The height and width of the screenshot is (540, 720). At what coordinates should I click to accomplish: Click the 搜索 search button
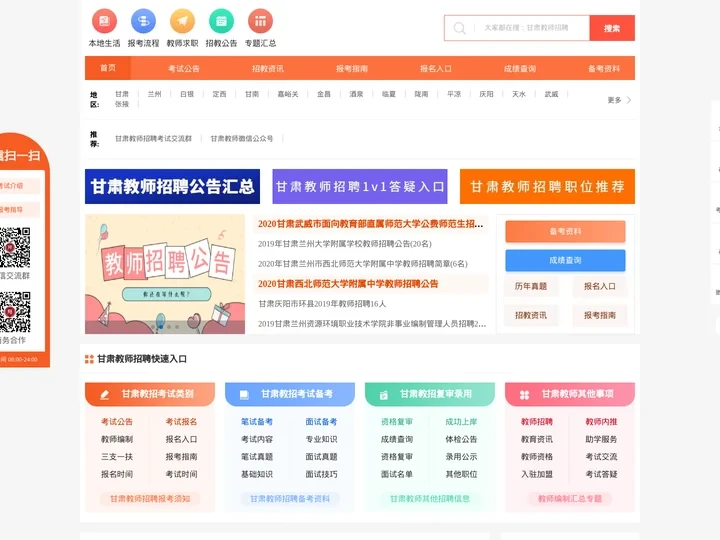point(612,28)
